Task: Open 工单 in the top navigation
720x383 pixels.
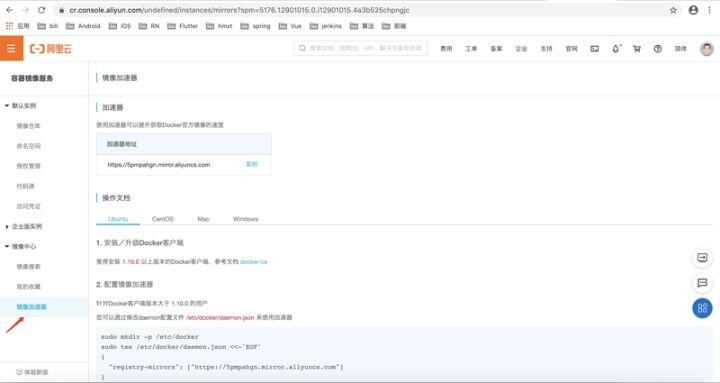Action: [471, 49]
